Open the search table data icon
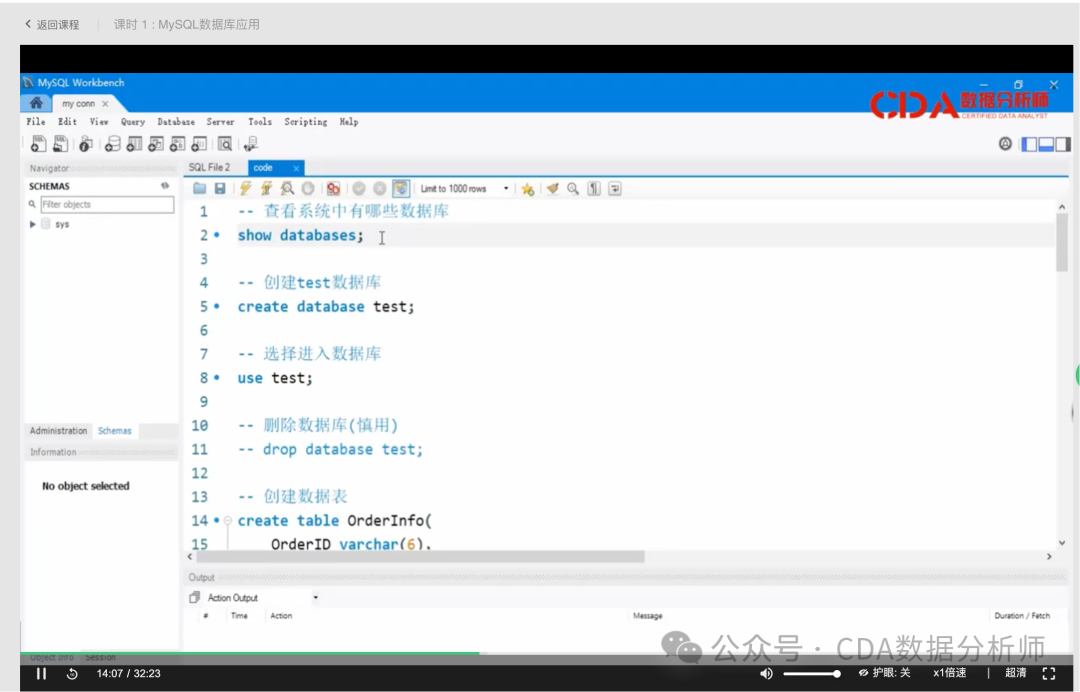 coord(225,143)
